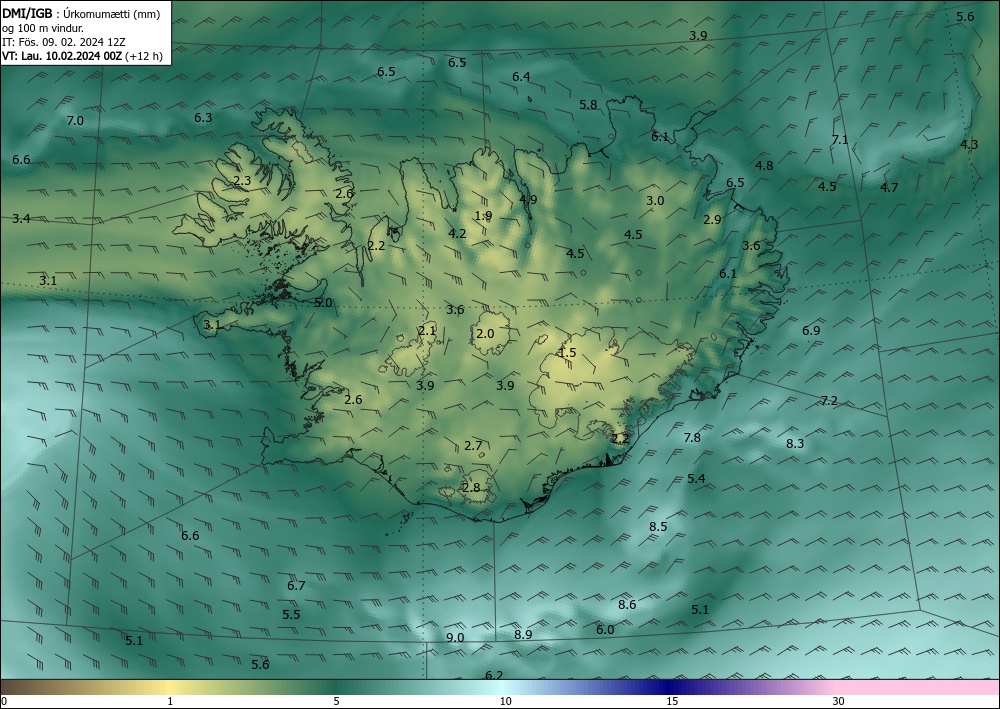1000x709 pixels.
Task: Click the map value 7.1
Action: point(840,140)
